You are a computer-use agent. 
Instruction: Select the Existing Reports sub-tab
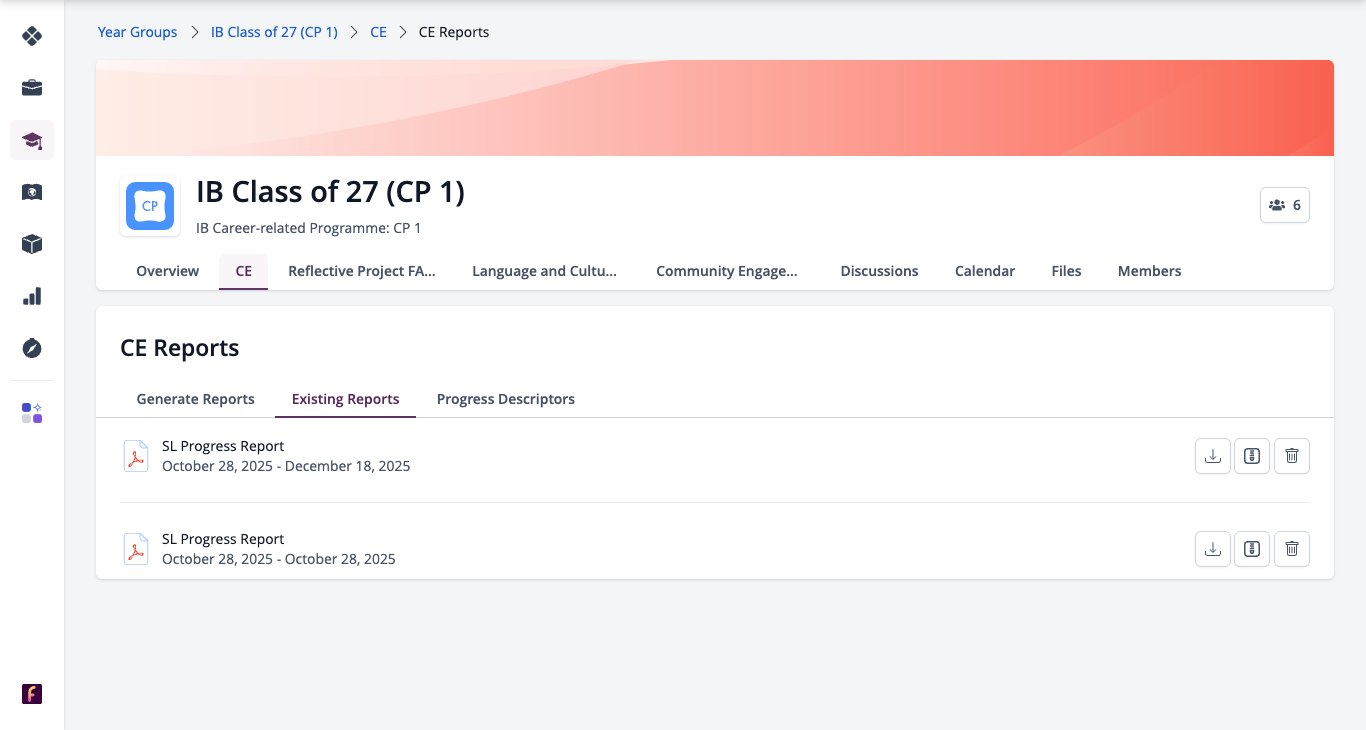click(346, 399)
